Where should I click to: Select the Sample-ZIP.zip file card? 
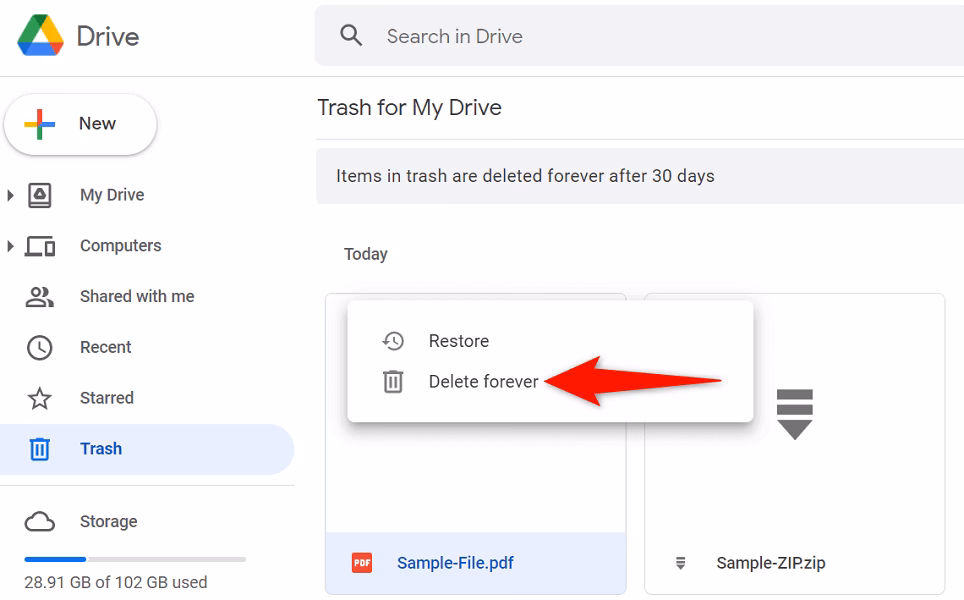[795, 440]
